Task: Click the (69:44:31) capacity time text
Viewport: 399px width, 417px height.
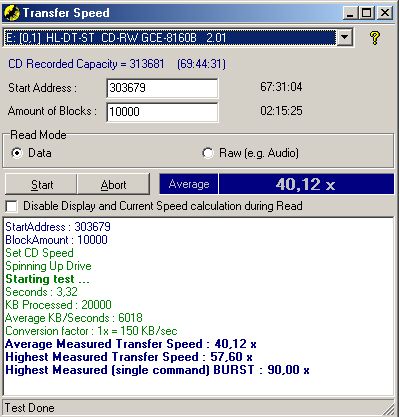Action: [x=202, y=64]
